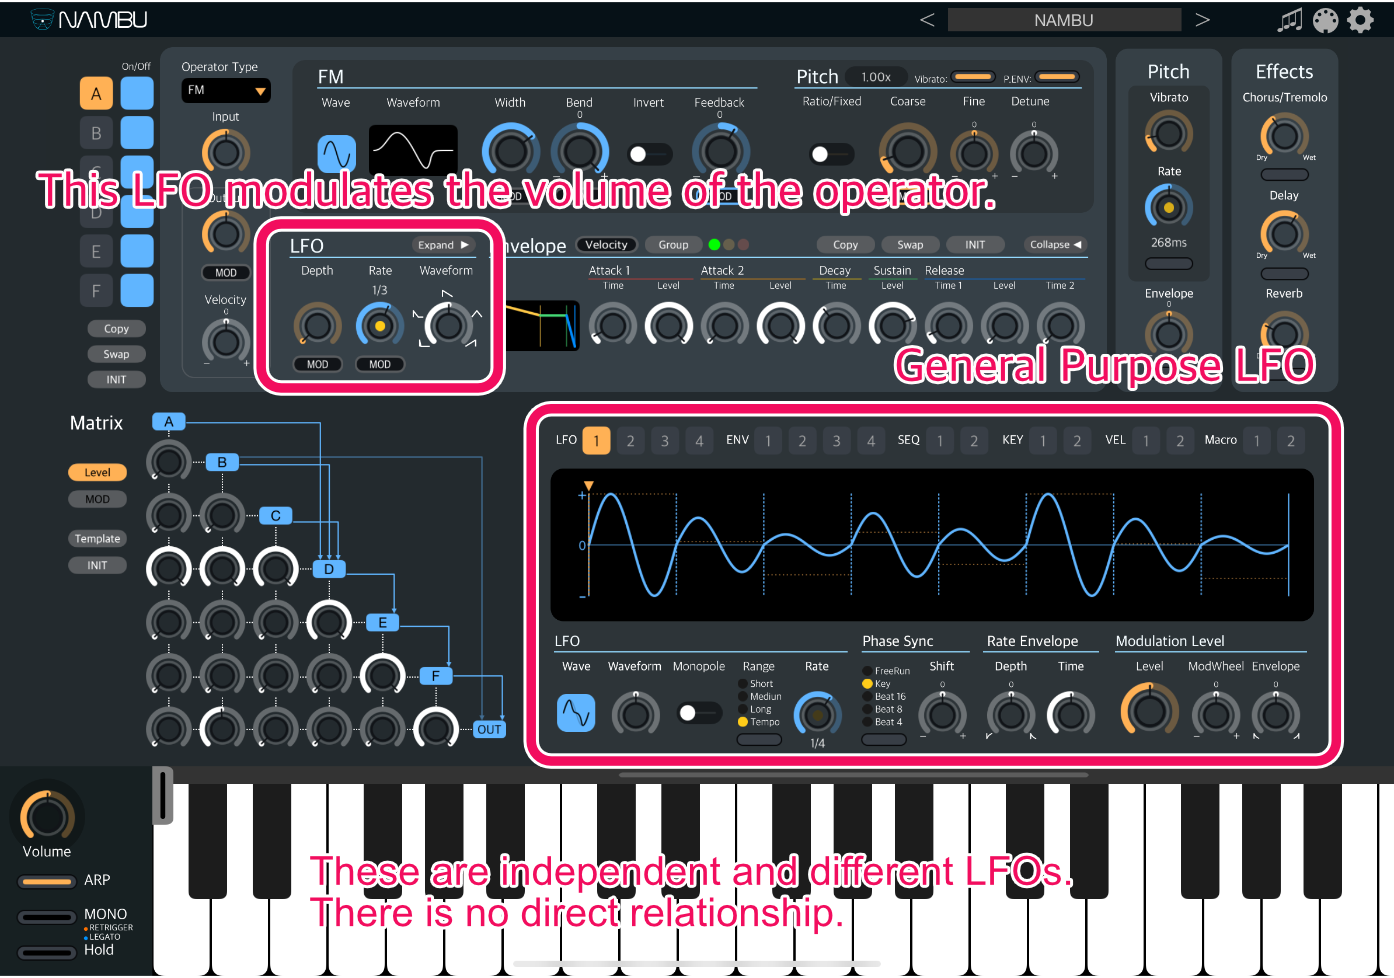The image size is (1394, 978).
Task: Click the LFO wave shape icon
Action: click(576, 712)
